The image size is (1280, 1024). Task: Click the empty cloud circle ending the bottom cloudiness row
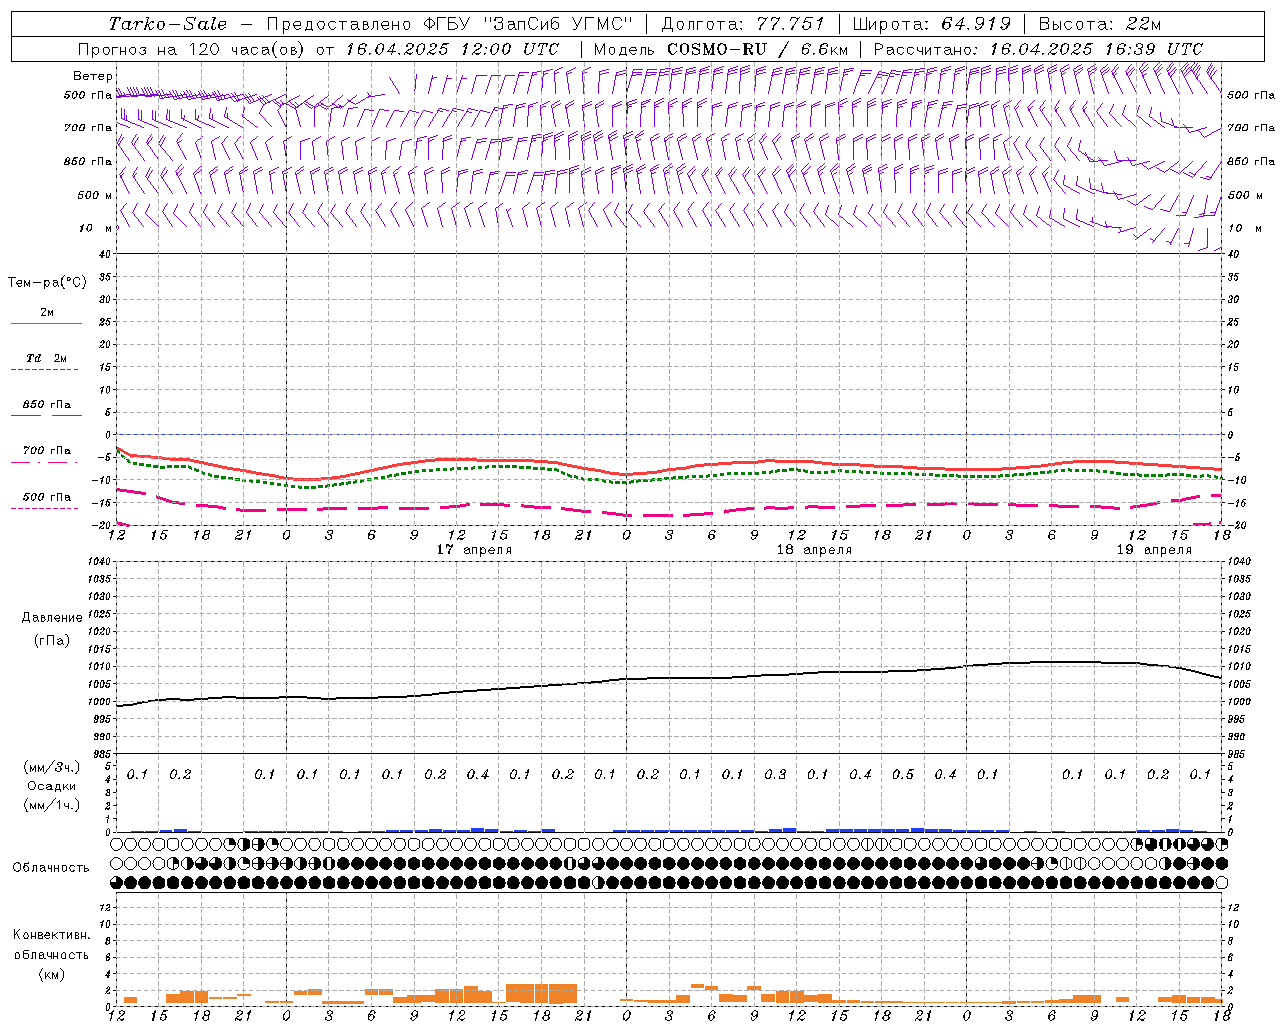point(1221,883)
